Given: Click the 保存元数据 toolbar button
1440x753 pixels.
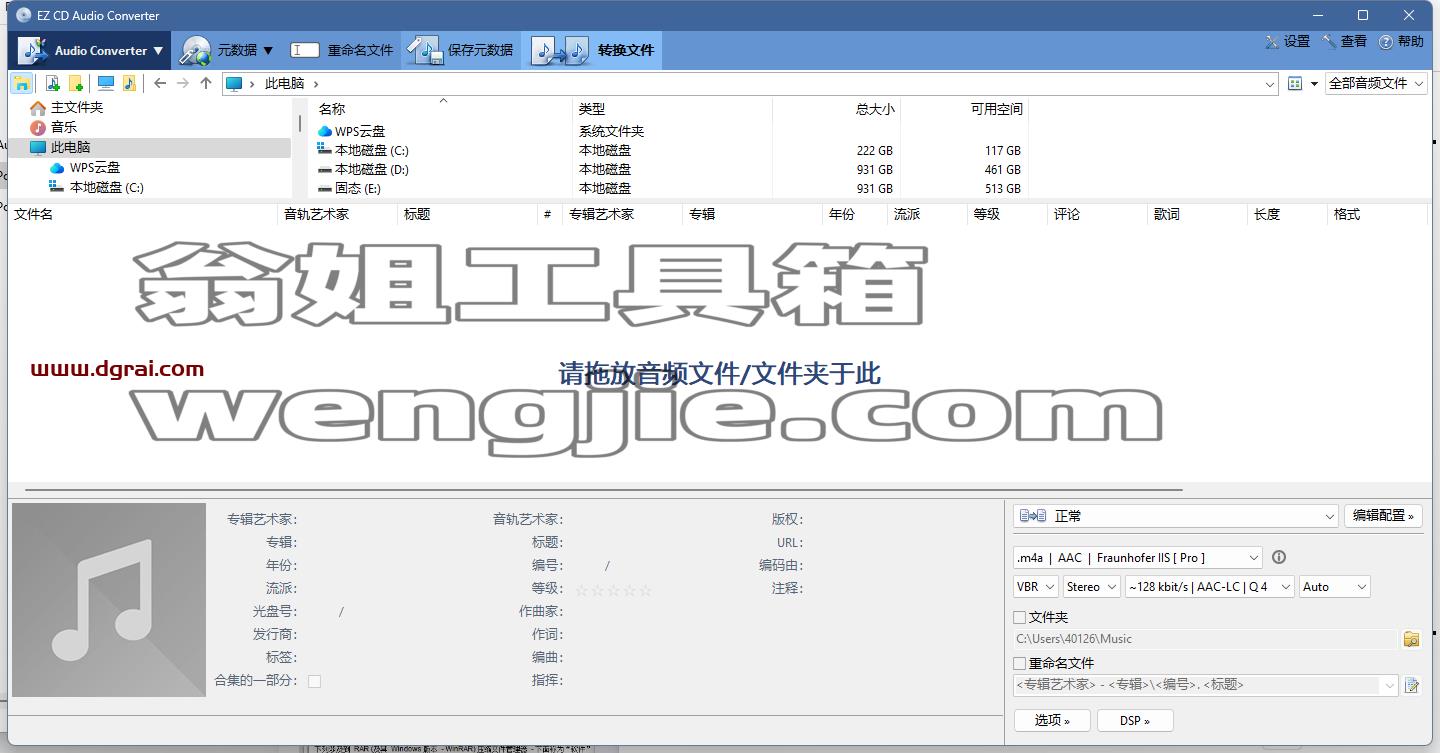Looking at the screenshot, I should click(461, 50).
